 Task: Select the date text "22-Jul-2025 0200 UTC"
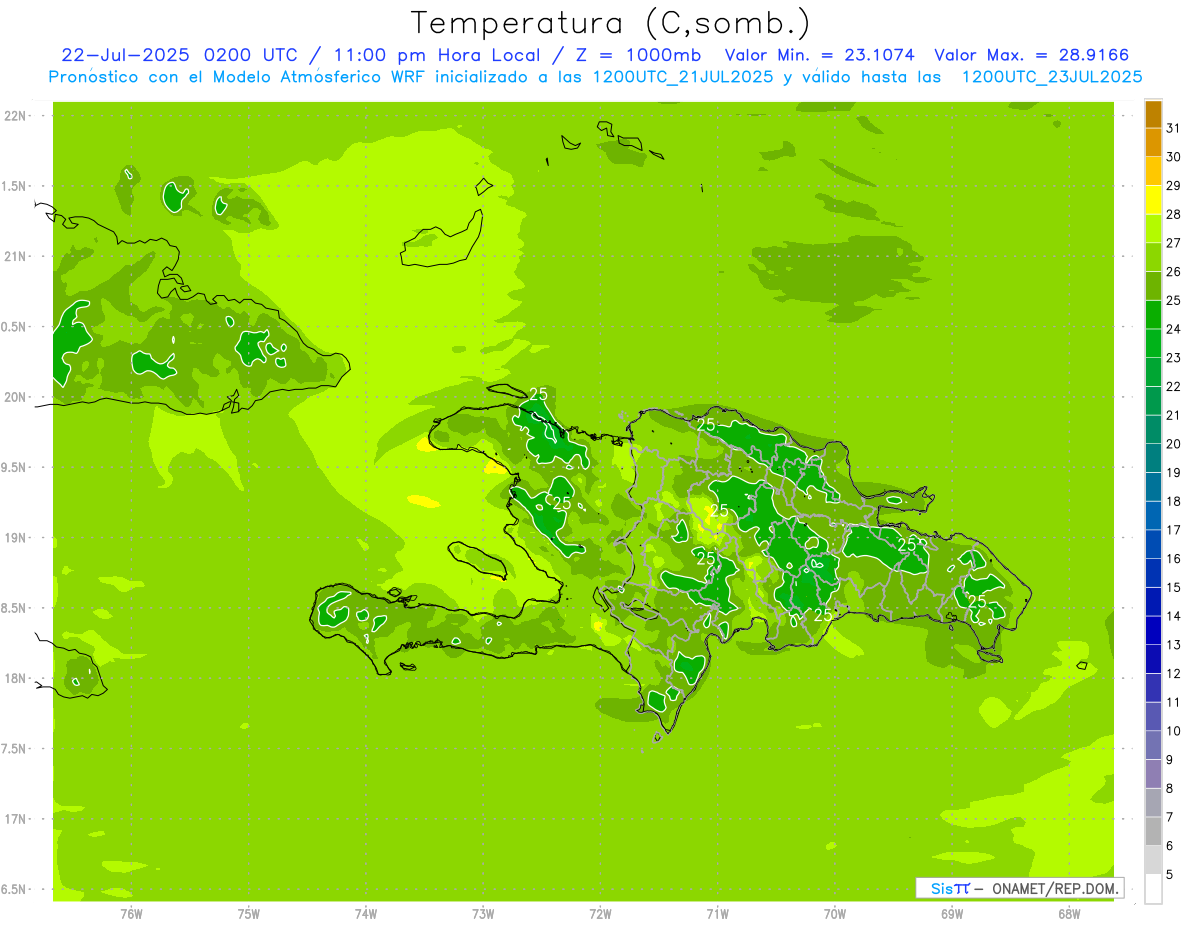[179, 55]
